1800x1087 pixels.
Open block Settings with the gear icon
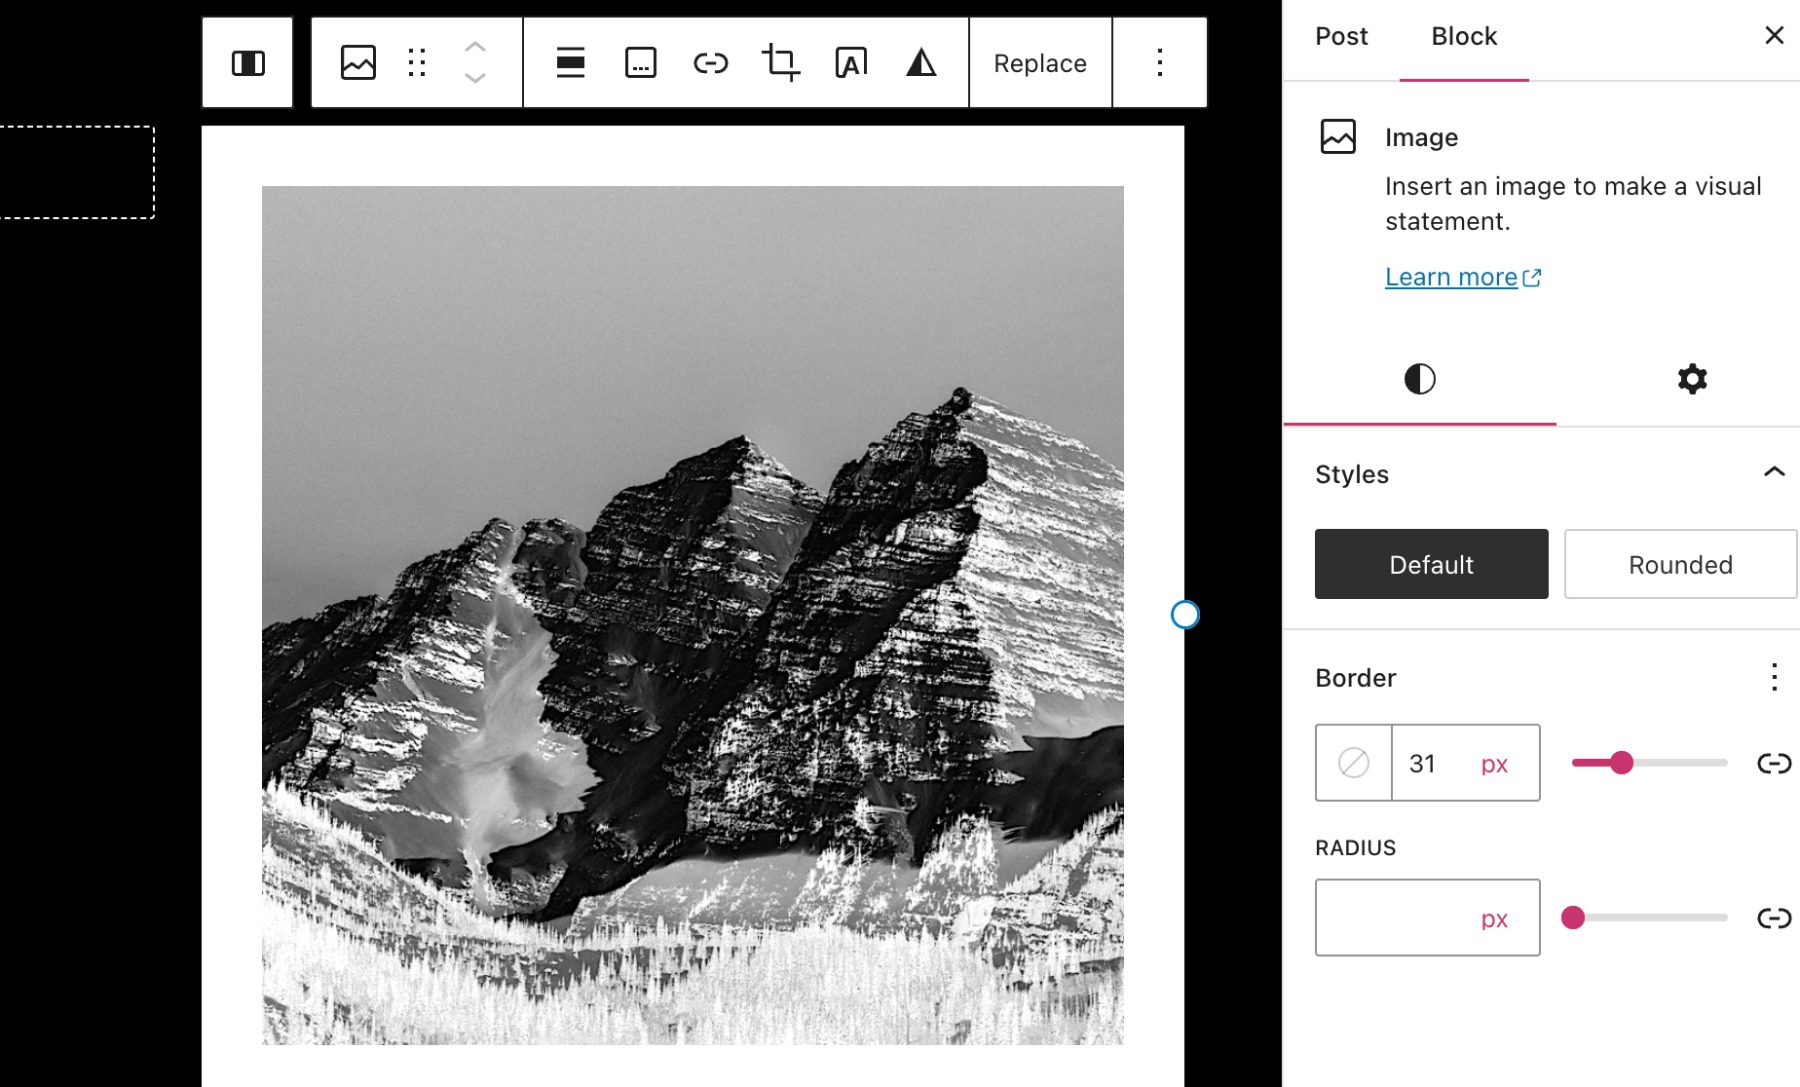tap(1691, 379)
